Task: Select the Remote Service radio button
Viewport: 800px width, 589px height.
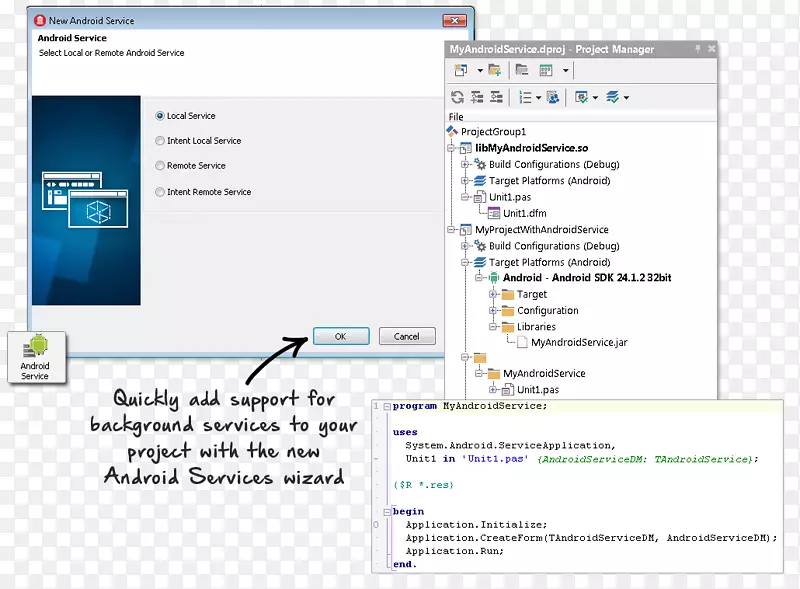Action: 160,166
